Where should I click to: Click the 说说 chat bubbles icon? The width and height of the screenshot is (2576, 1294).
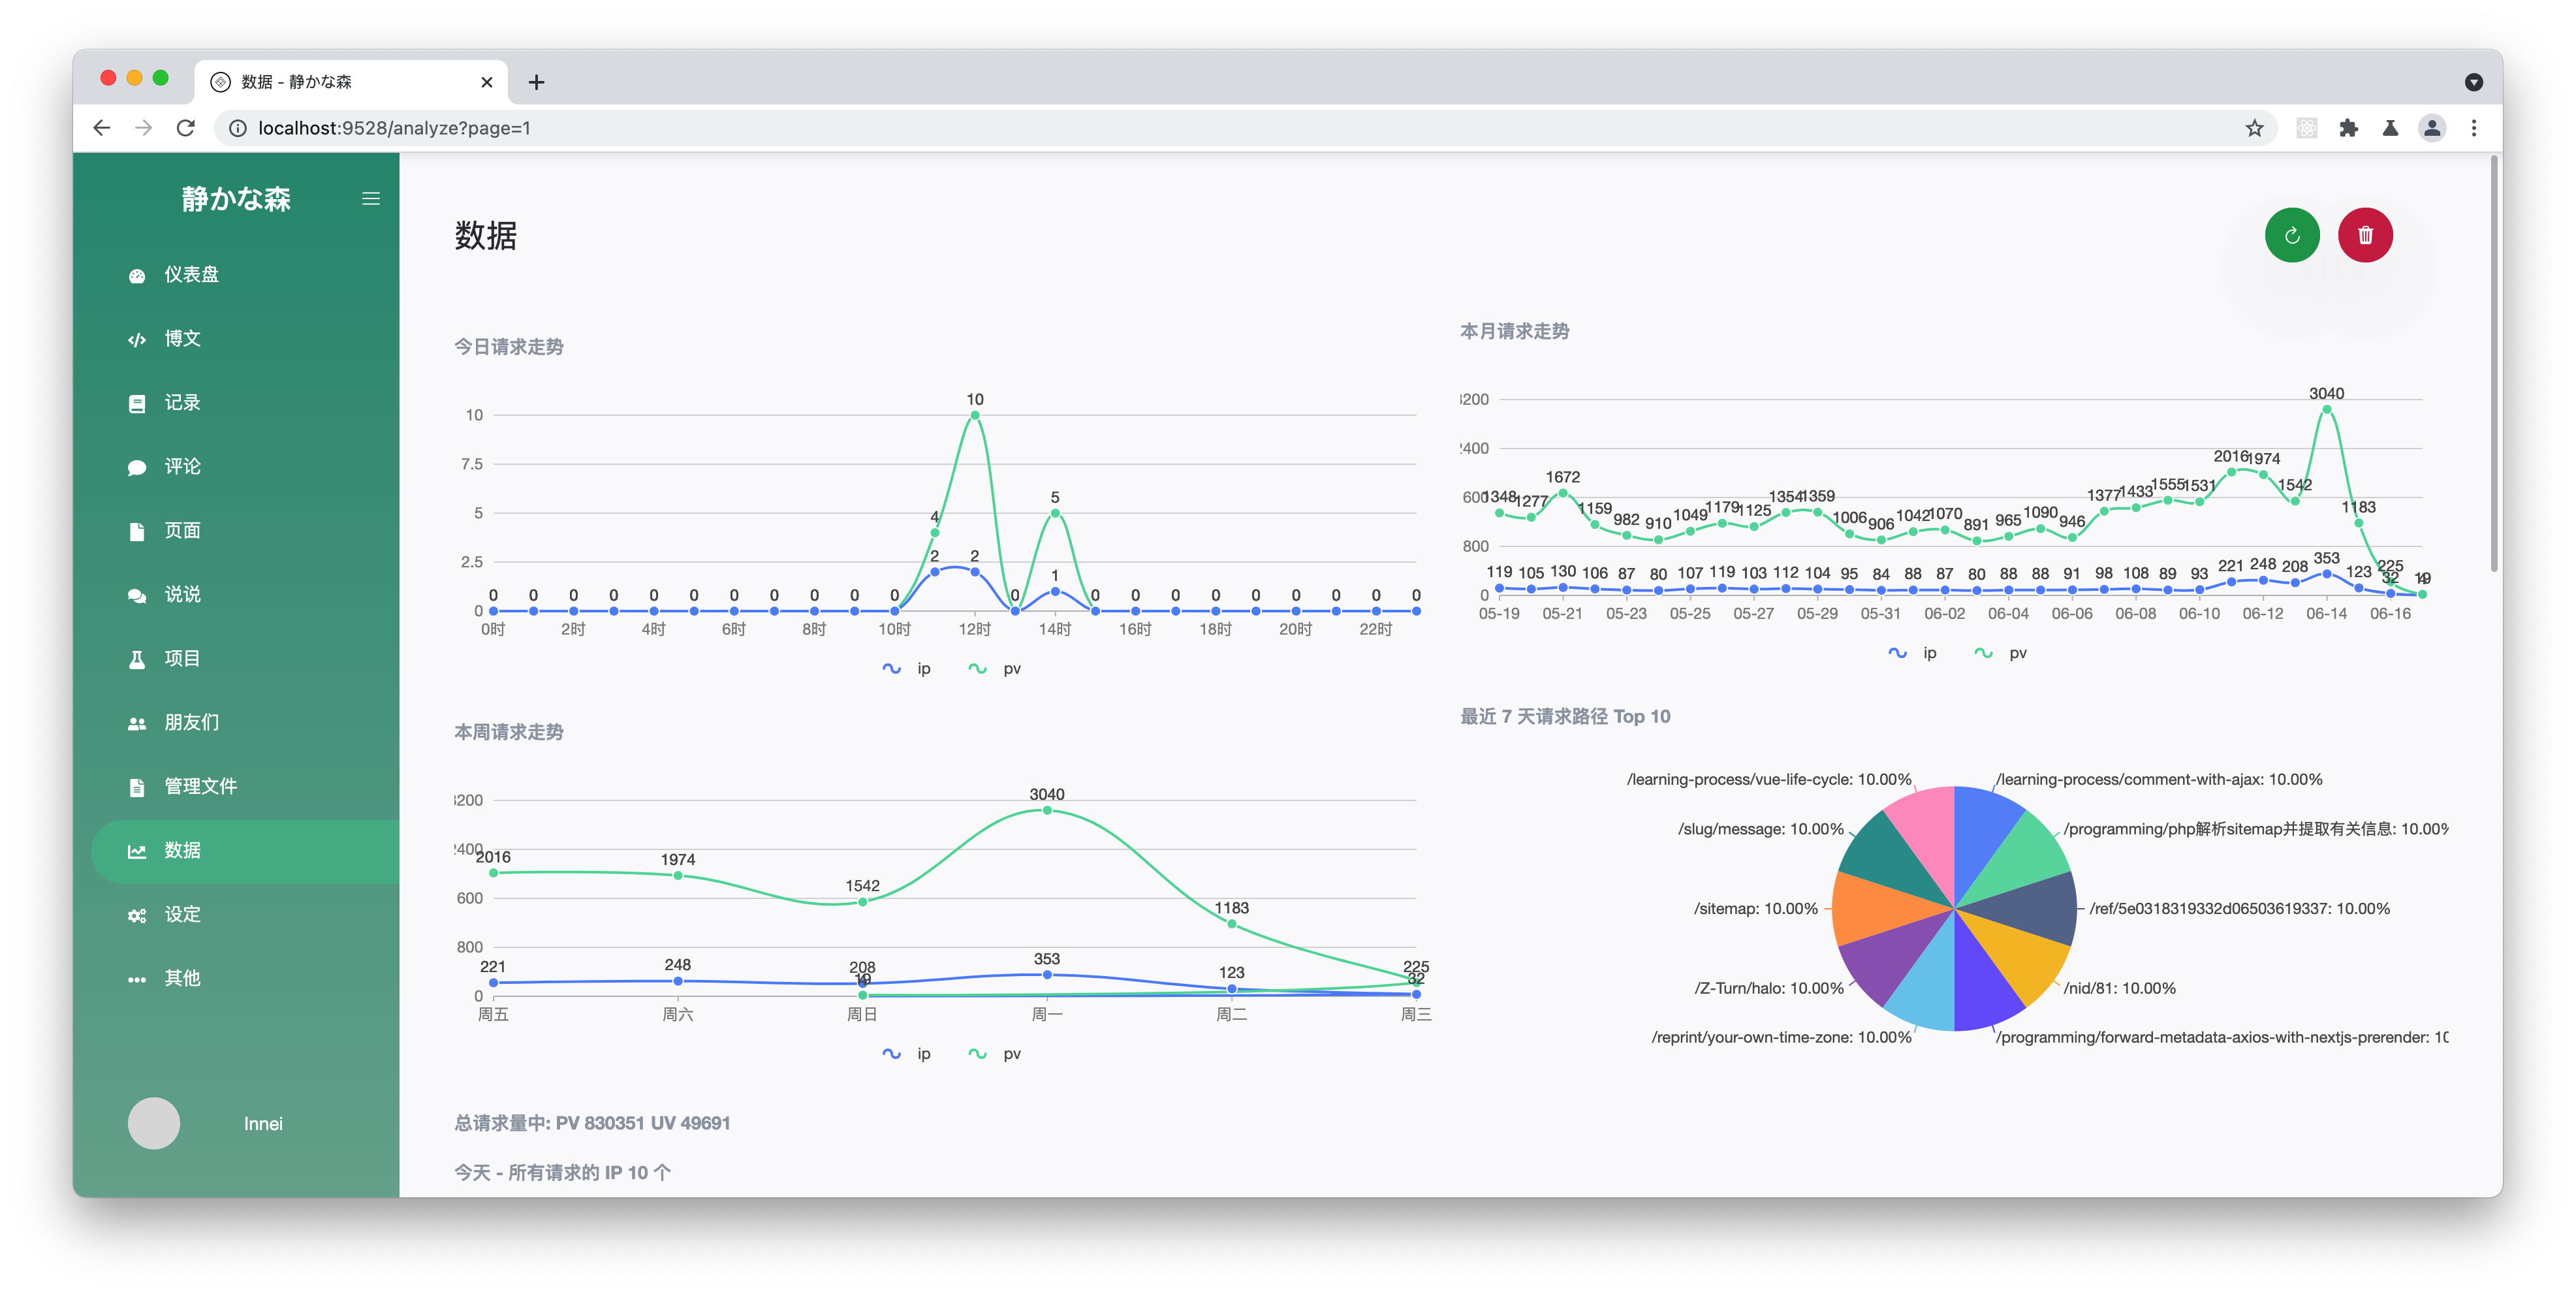tap(137, 595)
